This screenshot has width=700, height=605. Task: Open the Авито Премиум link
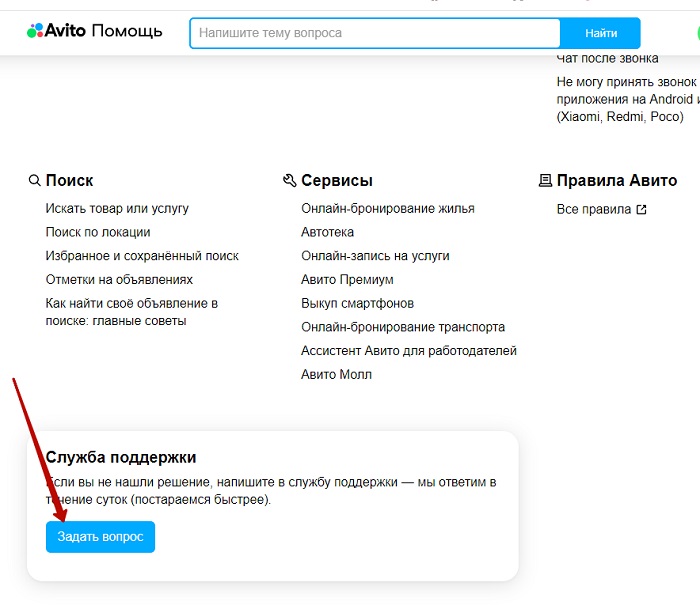tap(347, 280)
